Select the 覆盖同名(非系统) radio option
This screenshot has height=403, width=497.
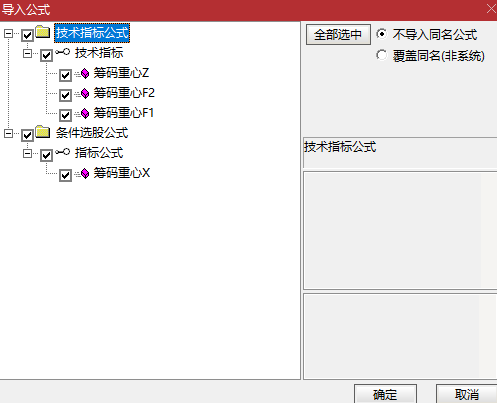click(x=381, y=55)
